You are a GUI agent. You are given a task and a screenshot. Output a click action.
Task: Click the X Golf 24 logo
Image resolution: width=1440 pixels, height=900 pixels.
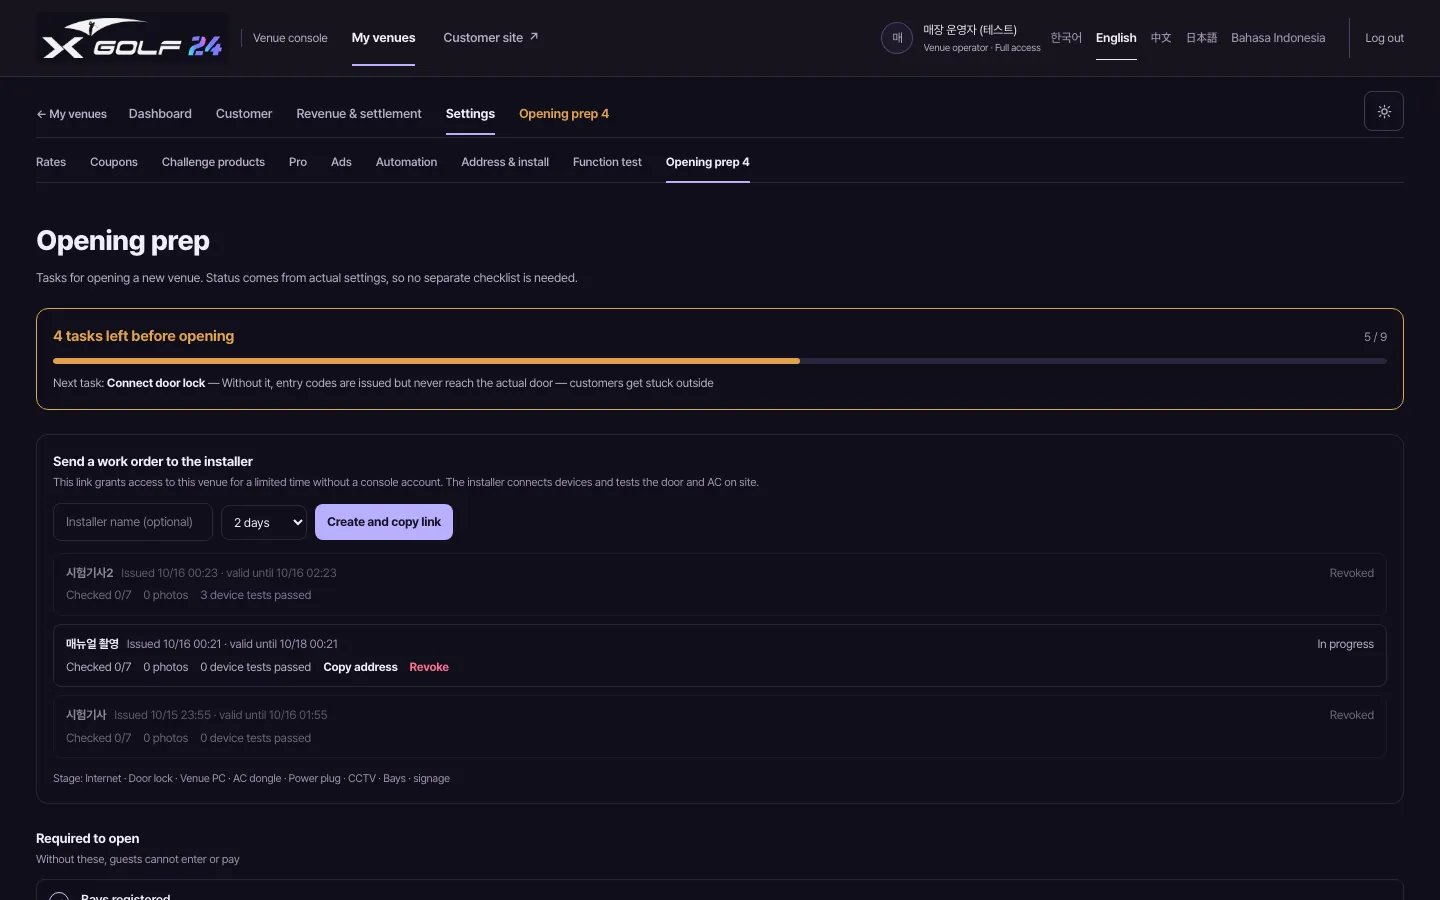pos(132,38)
